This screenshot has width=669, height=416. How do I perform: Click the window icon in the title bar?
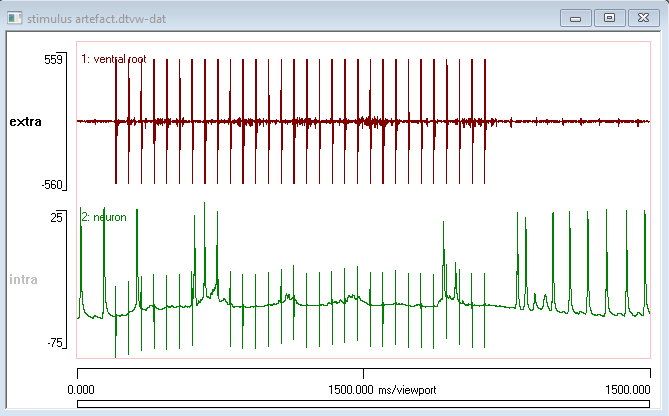15,18
